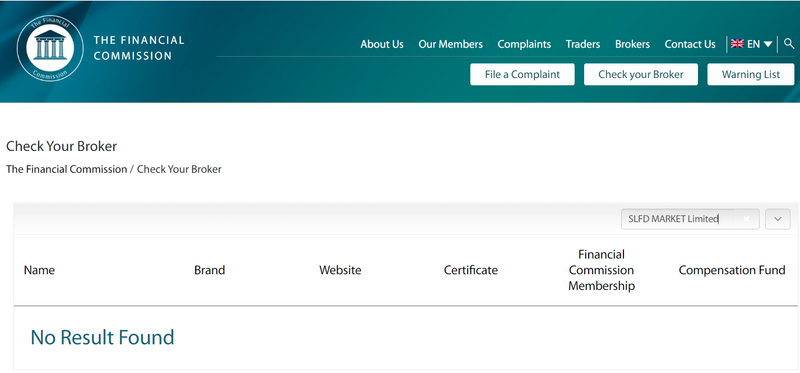Clear the broker search field with the x
This screenshot has width=800, height=373.
746,219
